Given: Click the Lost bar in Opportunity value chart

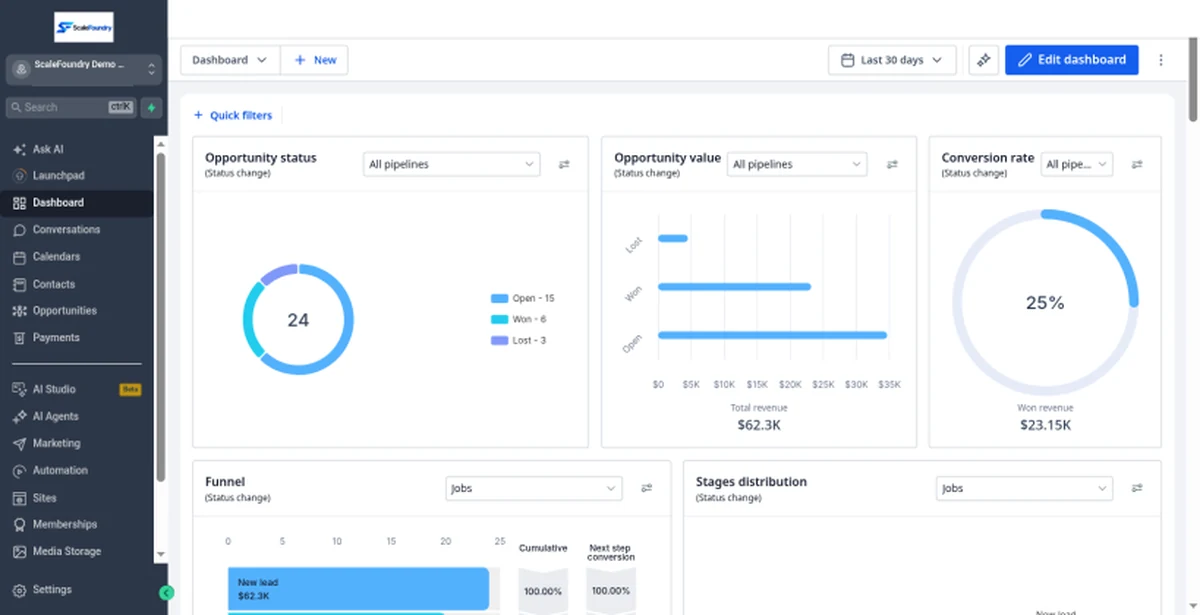Looking at the screenshot, I should click(x=673, y=238).
